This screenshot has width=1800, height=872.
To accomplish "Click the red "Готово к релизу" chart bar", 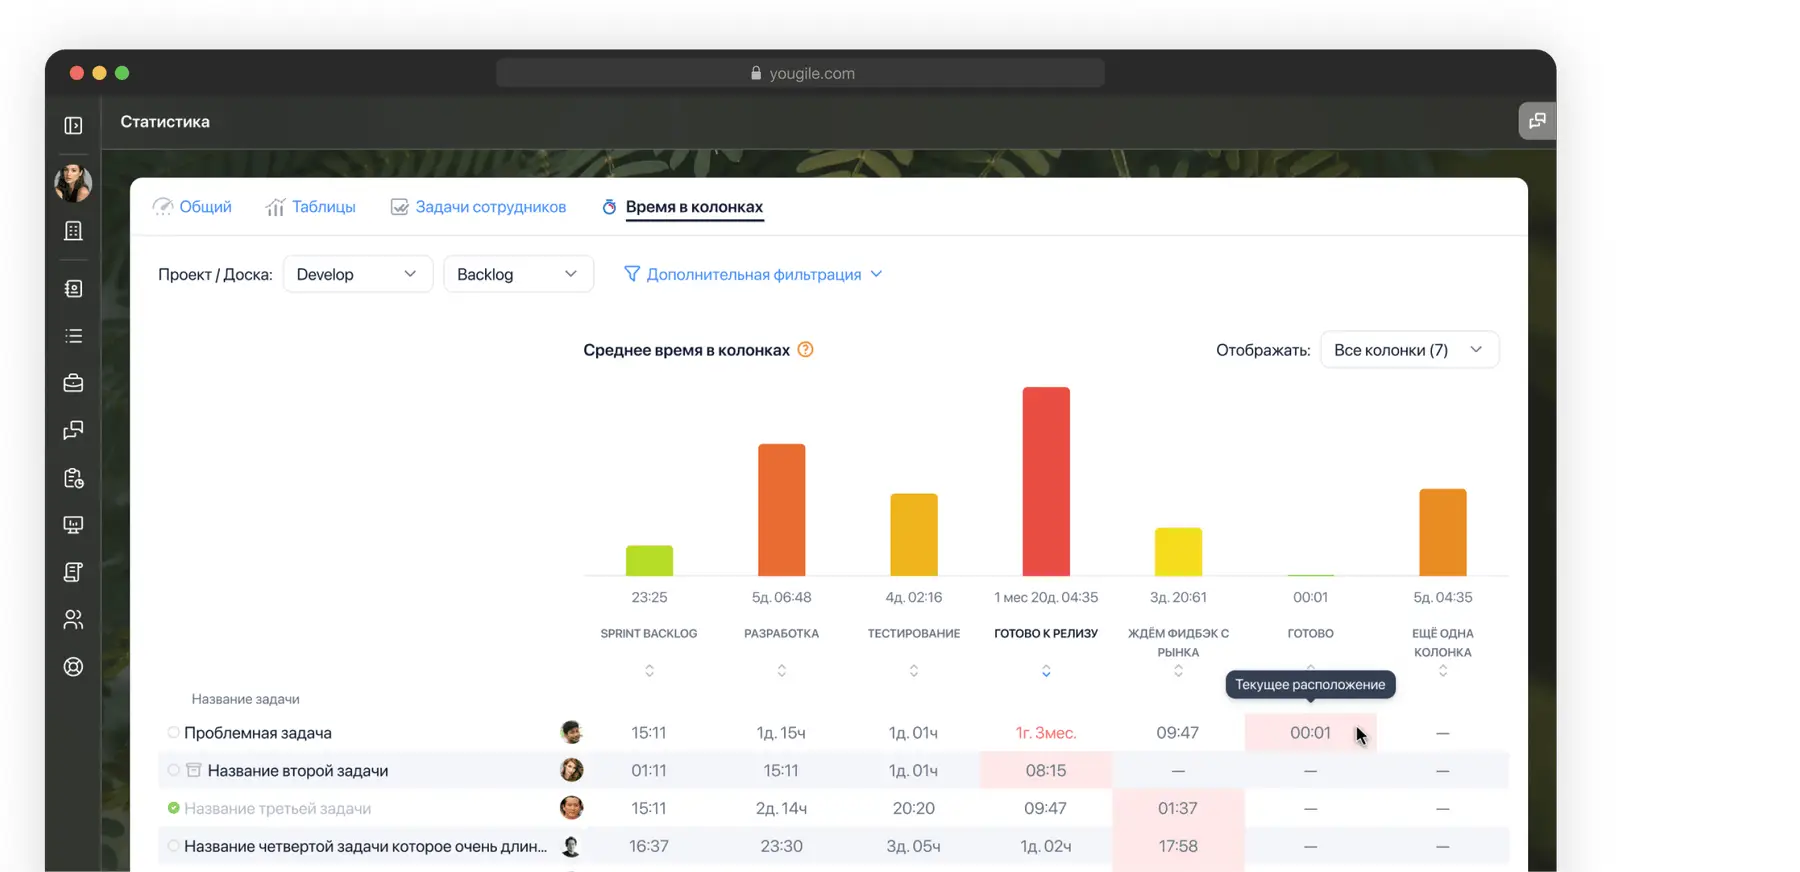I will coord(1045,481).
